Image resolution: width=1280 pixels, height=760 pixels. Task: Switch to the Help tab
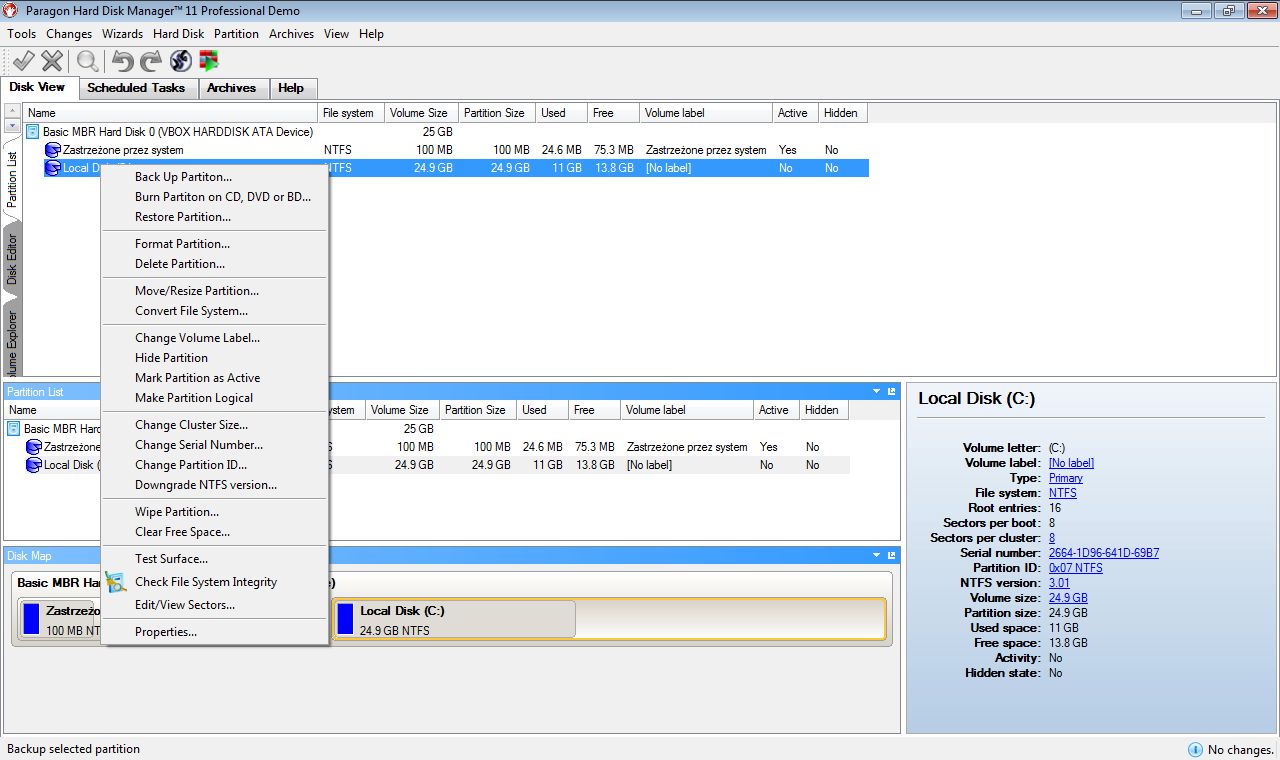point(291,88)
